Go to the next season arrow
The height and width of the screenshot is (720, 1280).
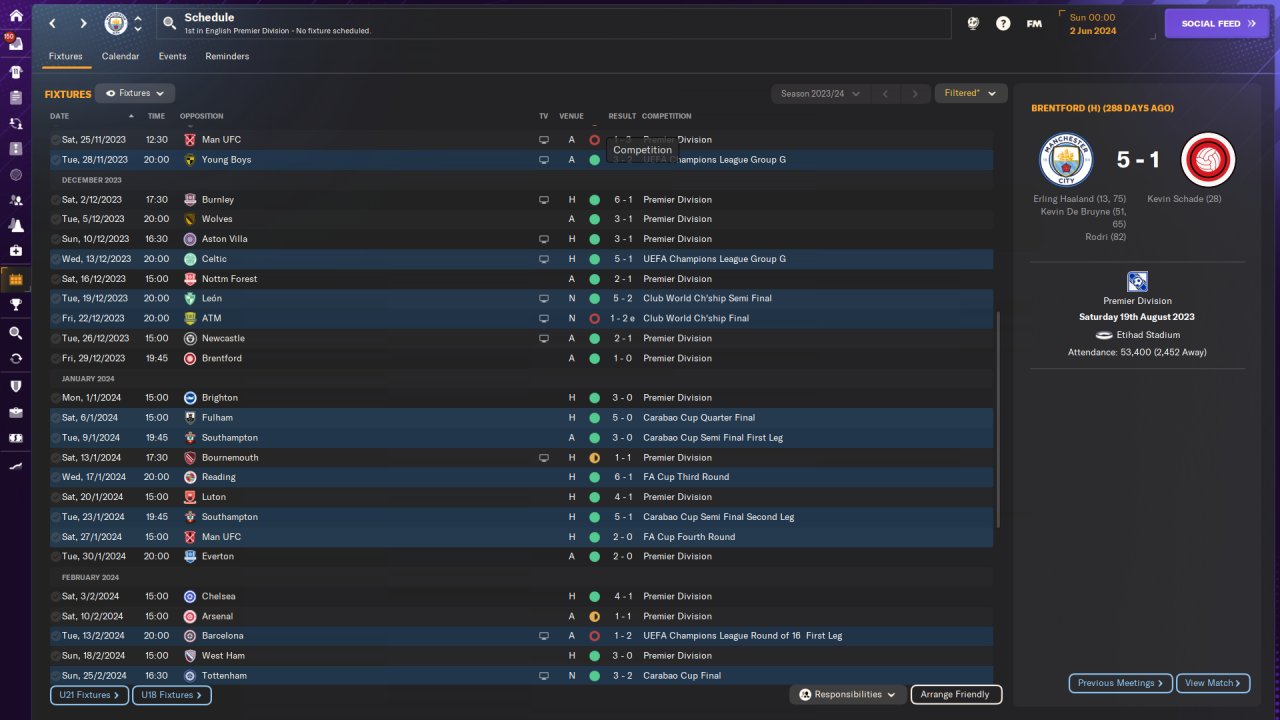pyautogui.click(x=915, y=93)
